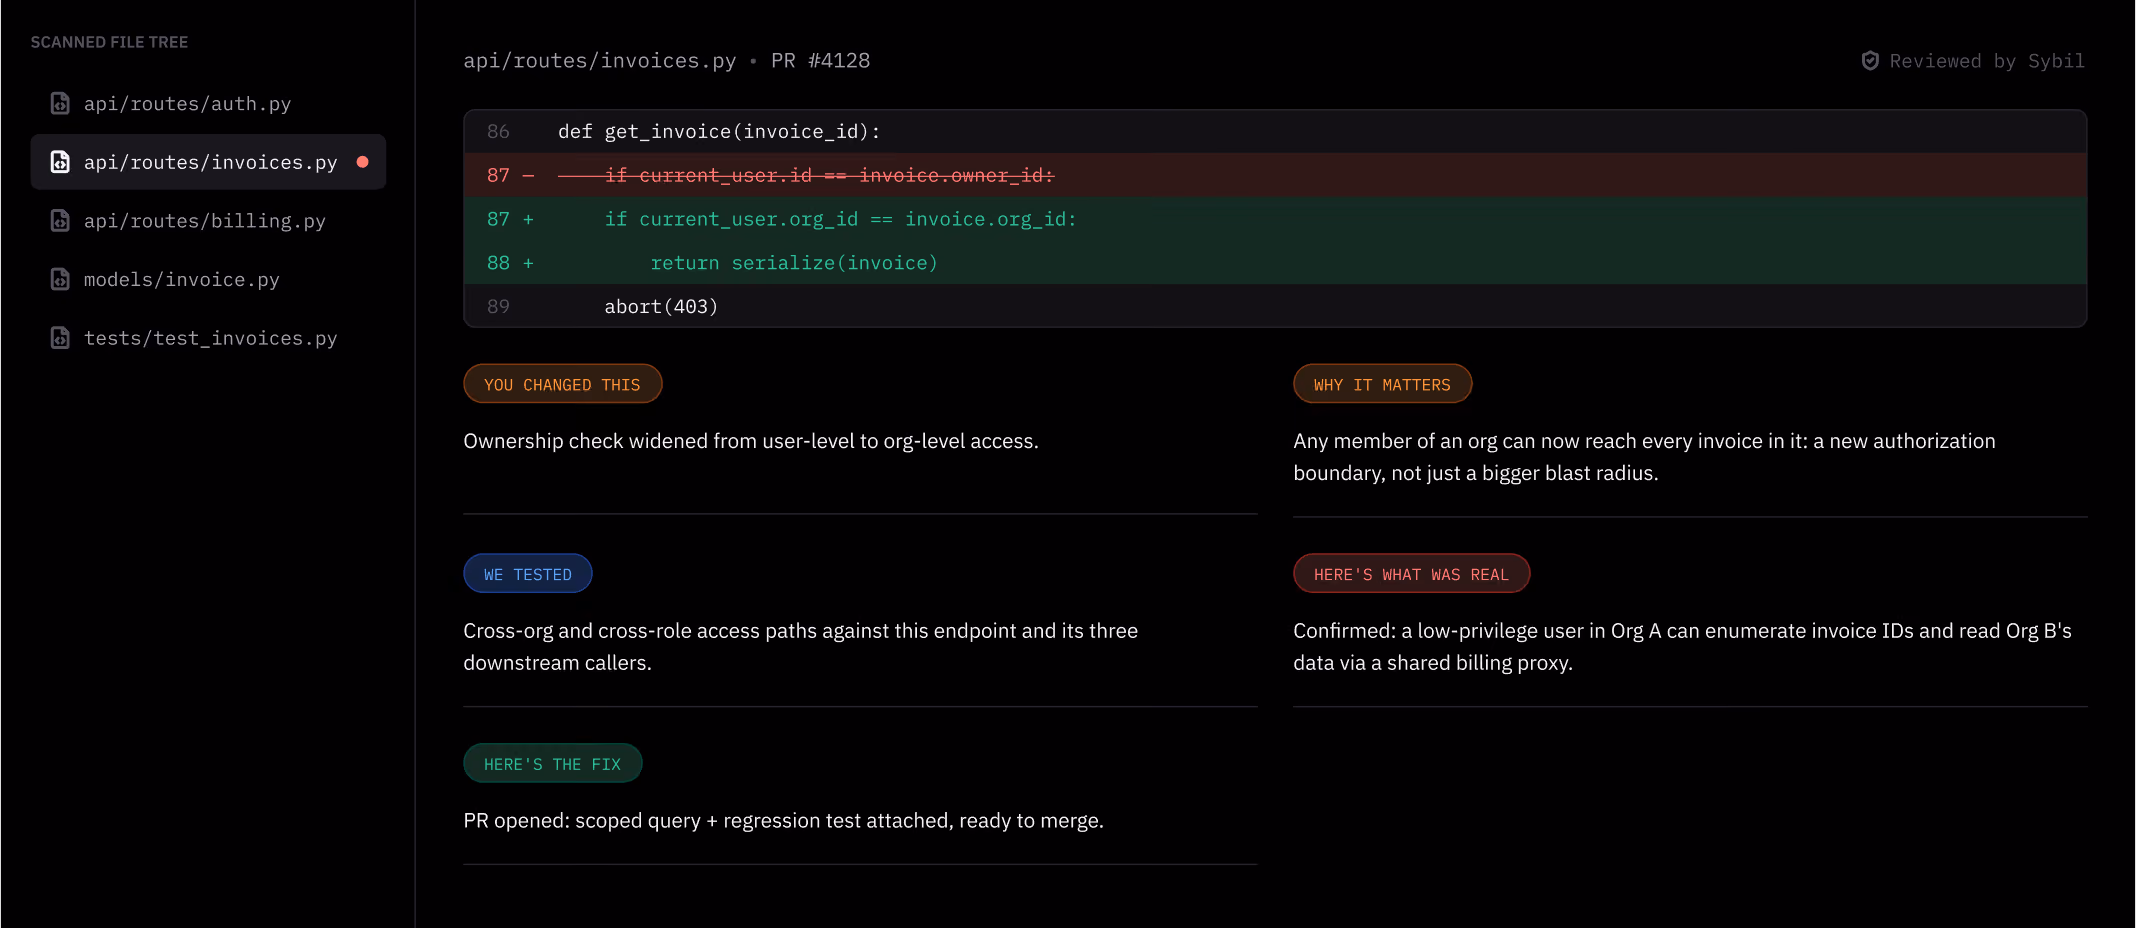Click the SCANNED FILE TREE heading

click(x=109, y=42)
